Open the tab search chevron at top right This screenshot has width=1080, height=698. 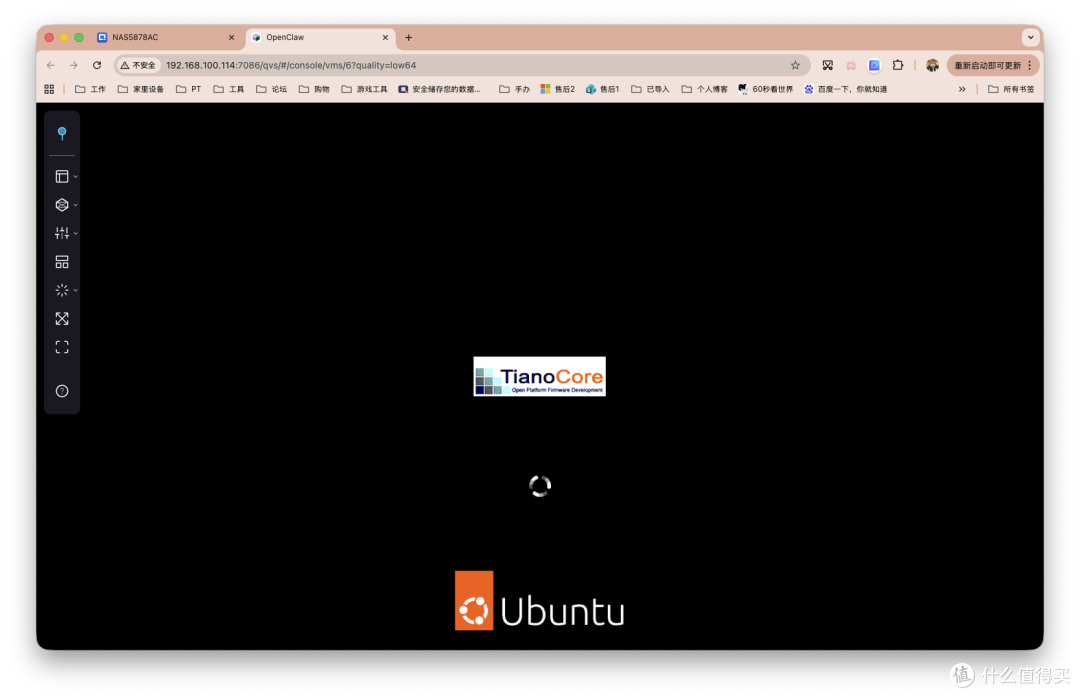1030,37
